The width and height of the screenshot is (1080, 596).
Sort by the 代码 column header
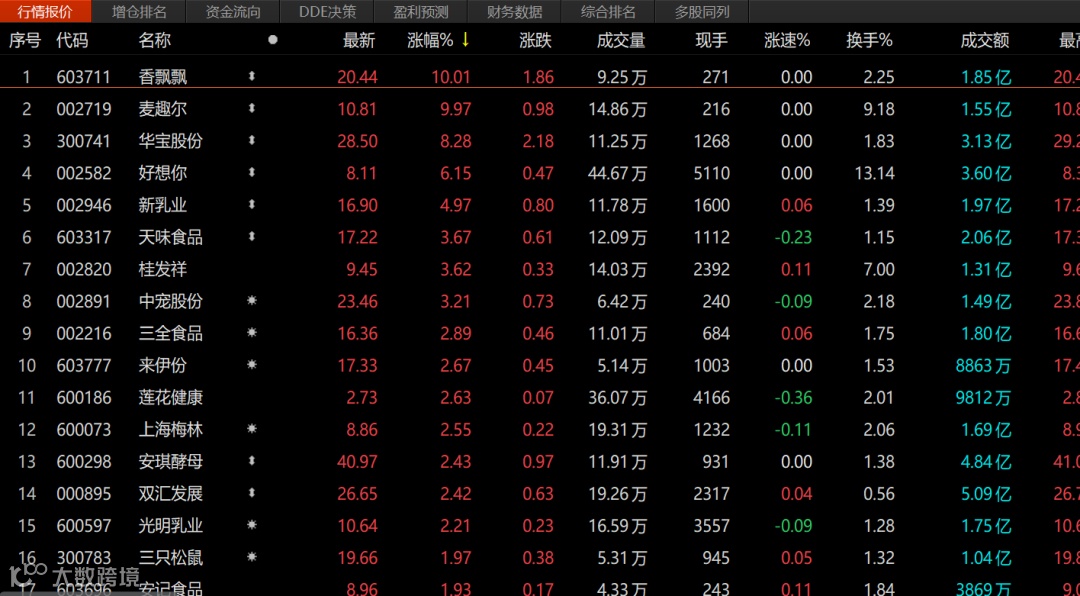[72, 41]
